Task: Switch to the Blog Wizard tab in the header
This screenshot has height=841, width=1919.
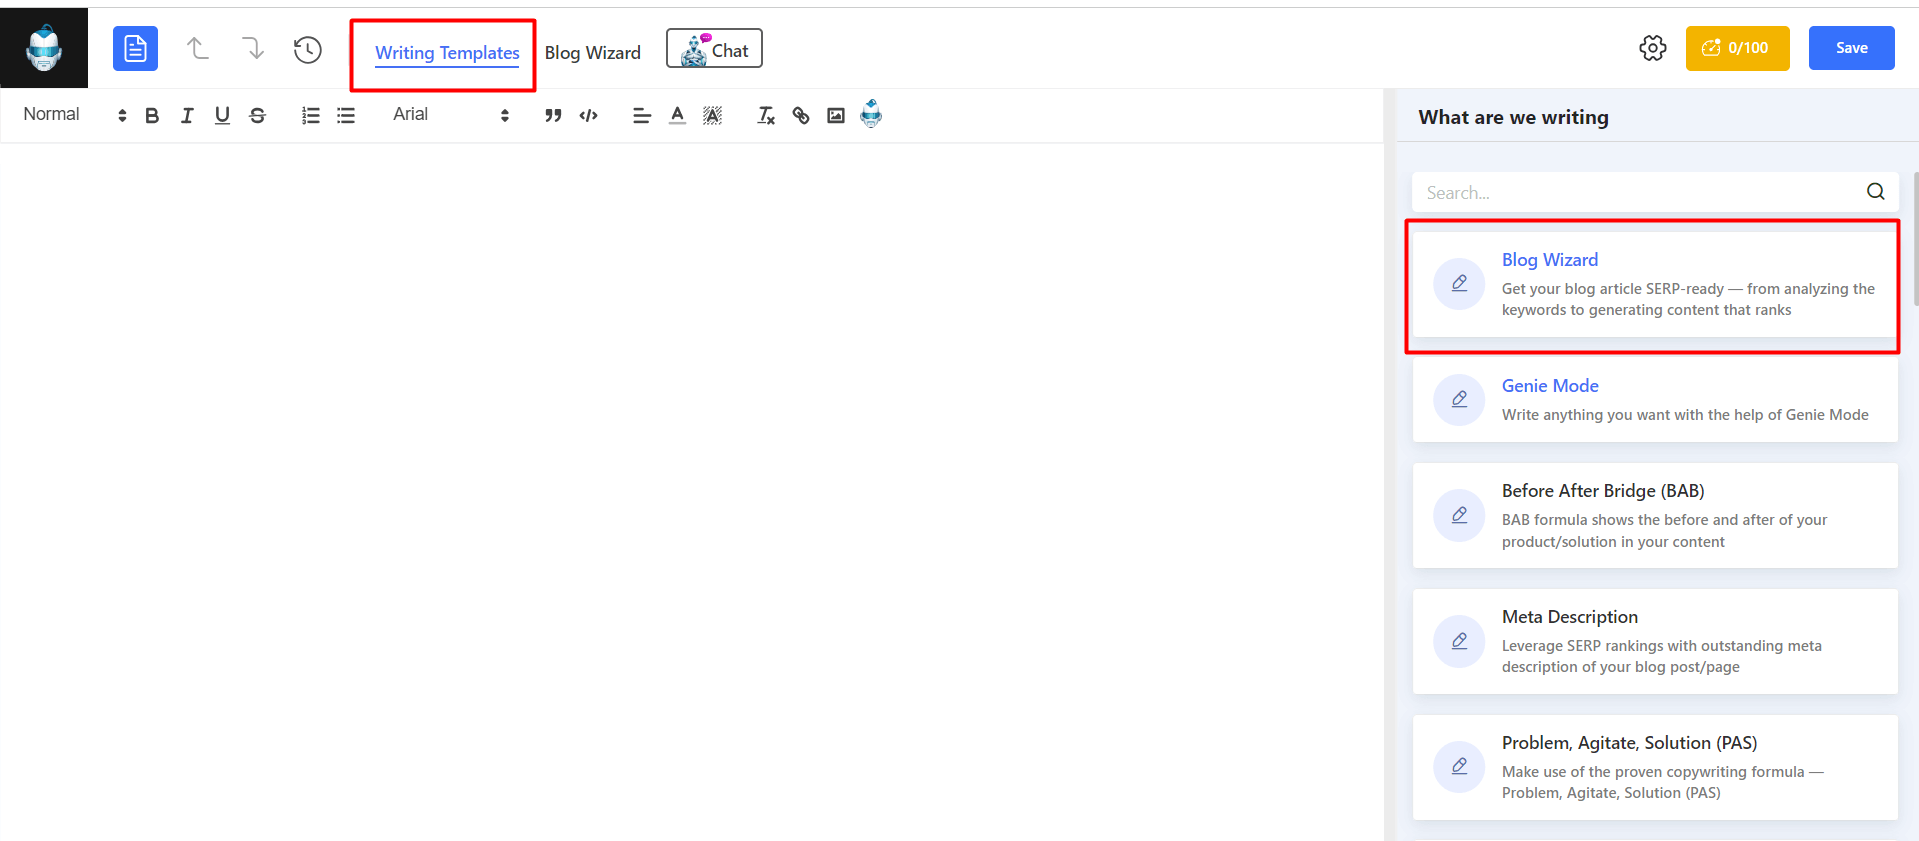Action: point(593,53)
